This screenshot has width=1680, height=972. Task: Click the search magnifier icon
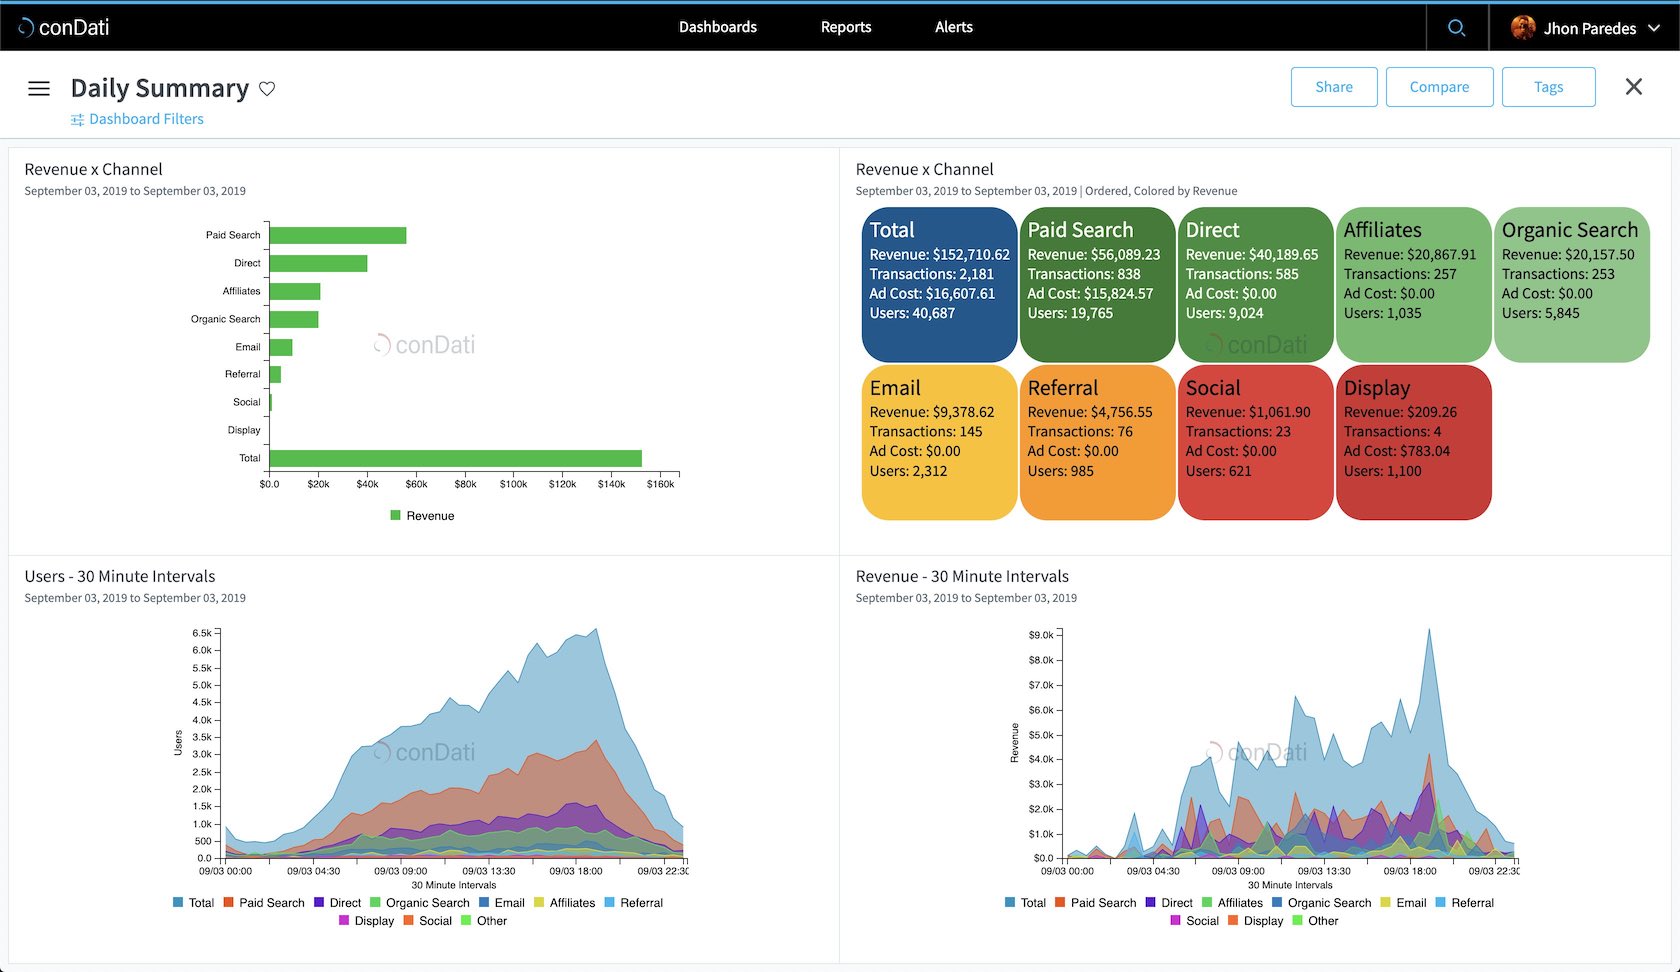pos(1456,28)
